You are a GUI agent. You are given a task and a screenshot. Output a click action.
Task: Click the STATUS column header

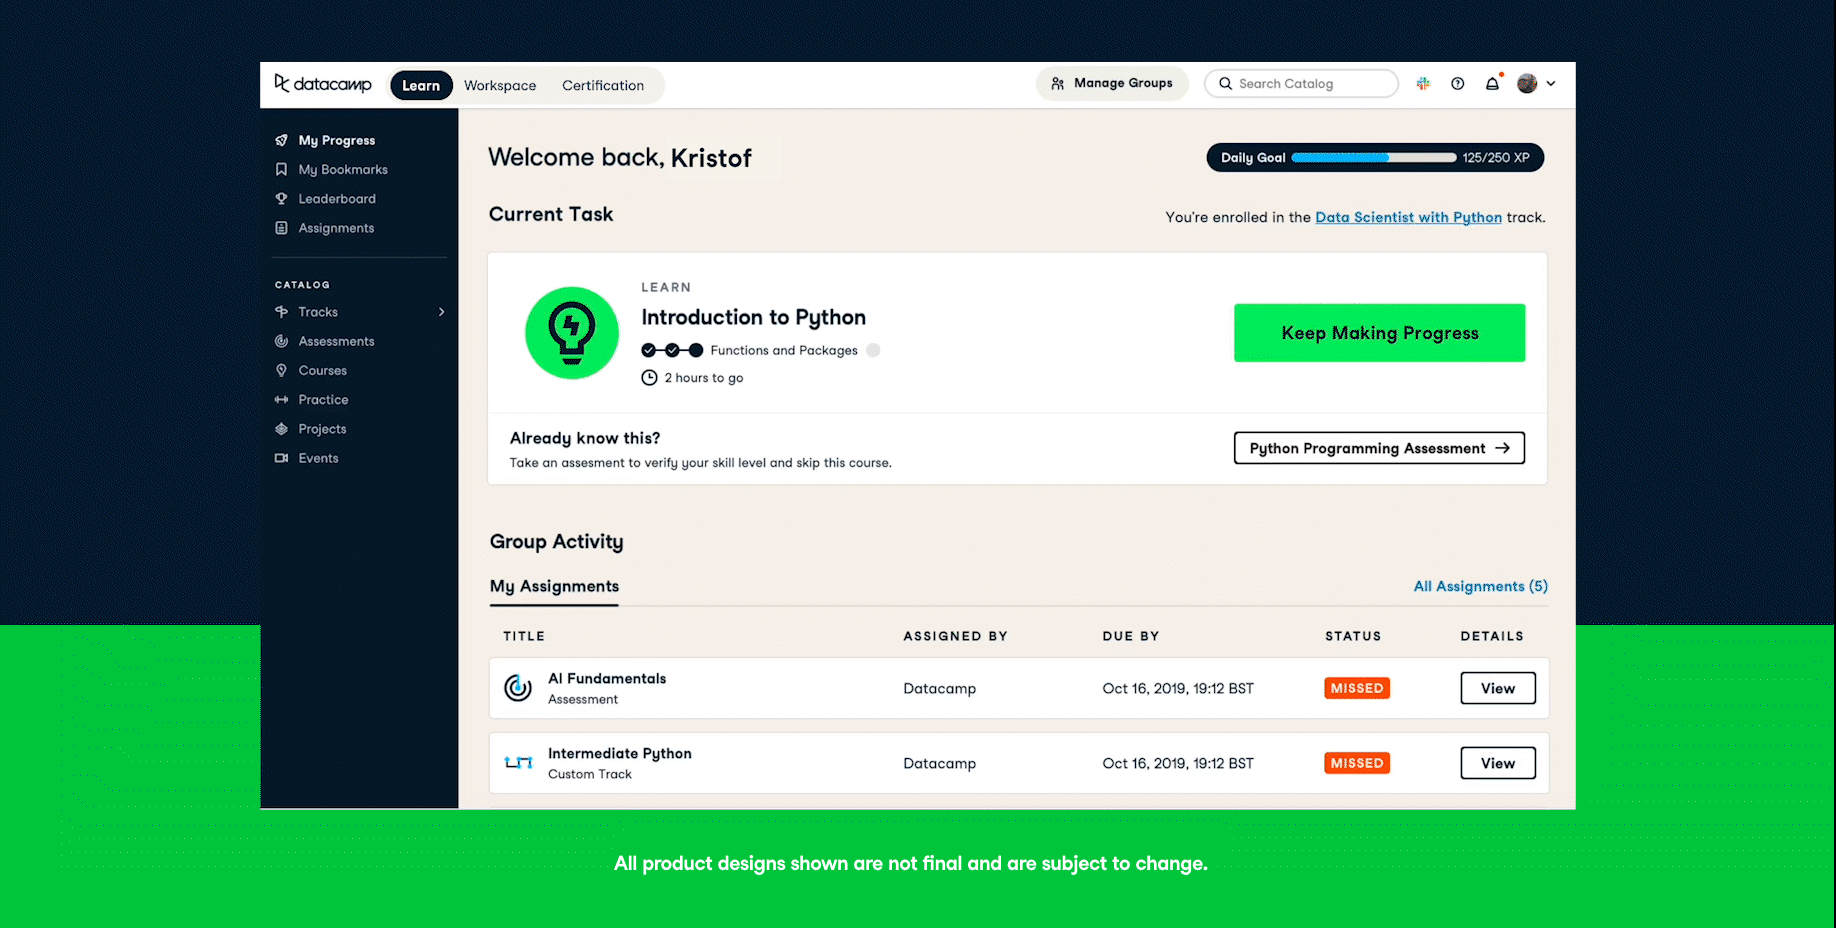1353,636
